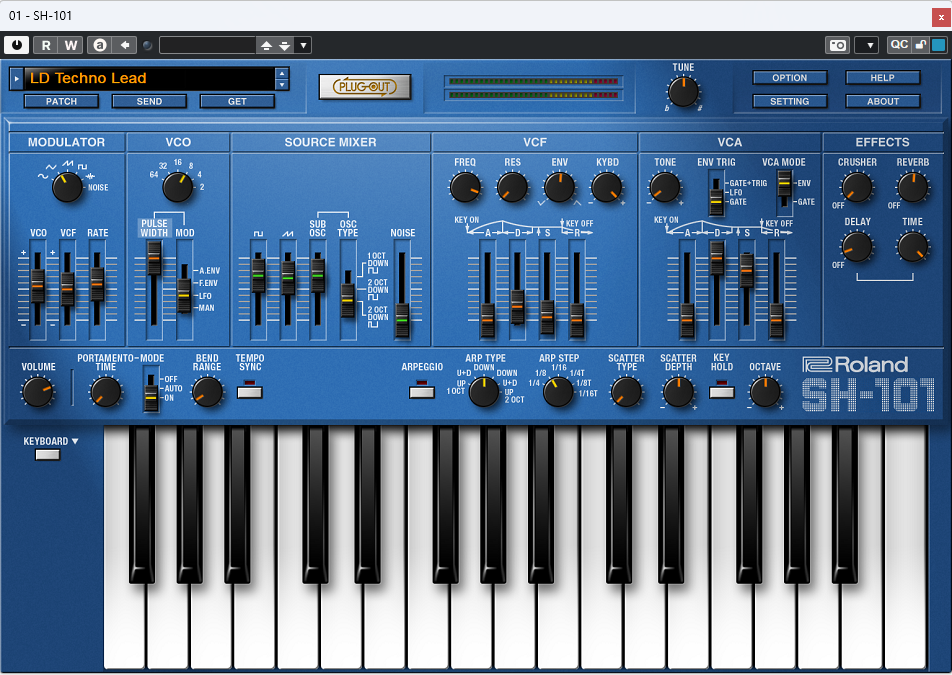Click the ENV TRIG selector switch
Screen dimensions: 952x675
pyautogui.click(x=717, y=192)
